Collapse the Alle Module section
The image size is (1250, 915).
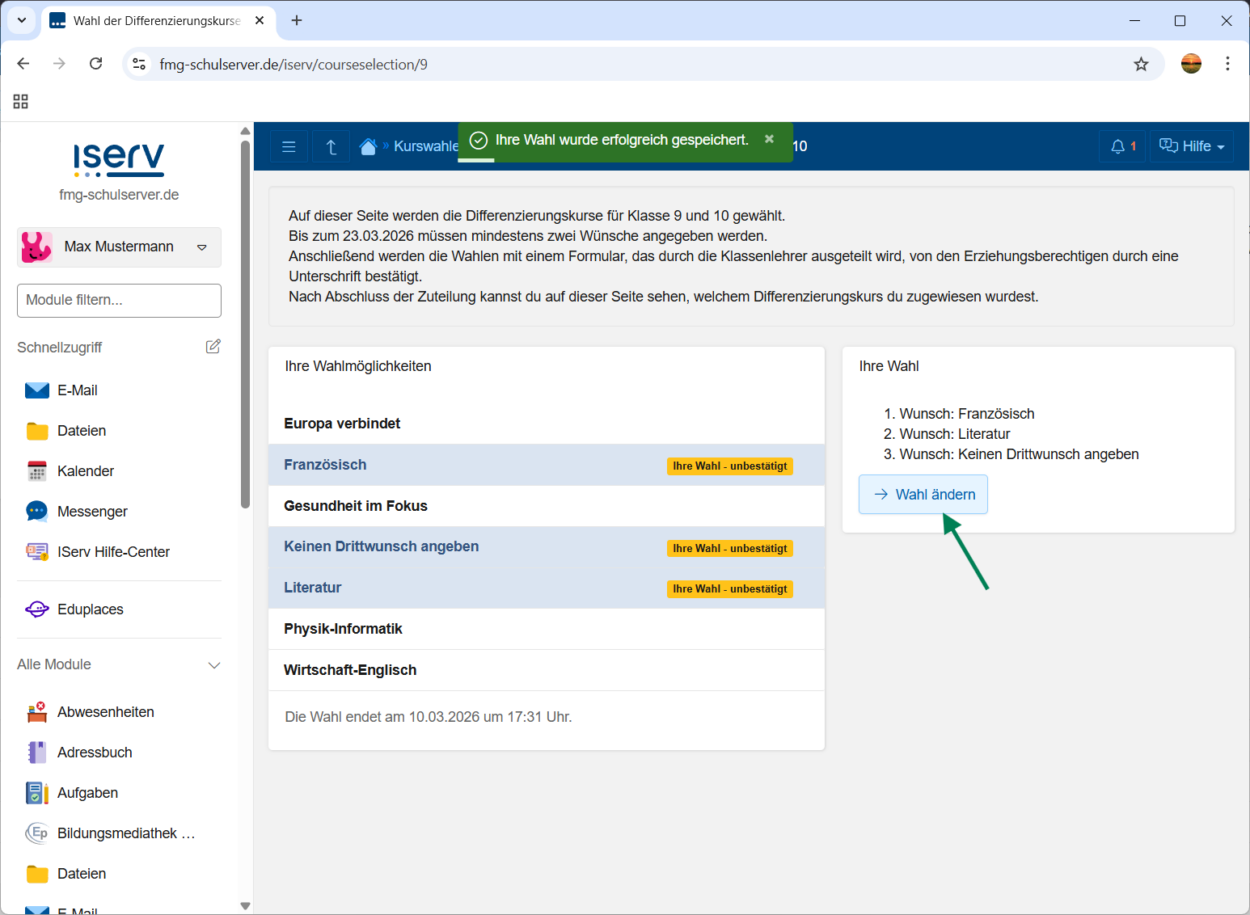pos(213,665)
